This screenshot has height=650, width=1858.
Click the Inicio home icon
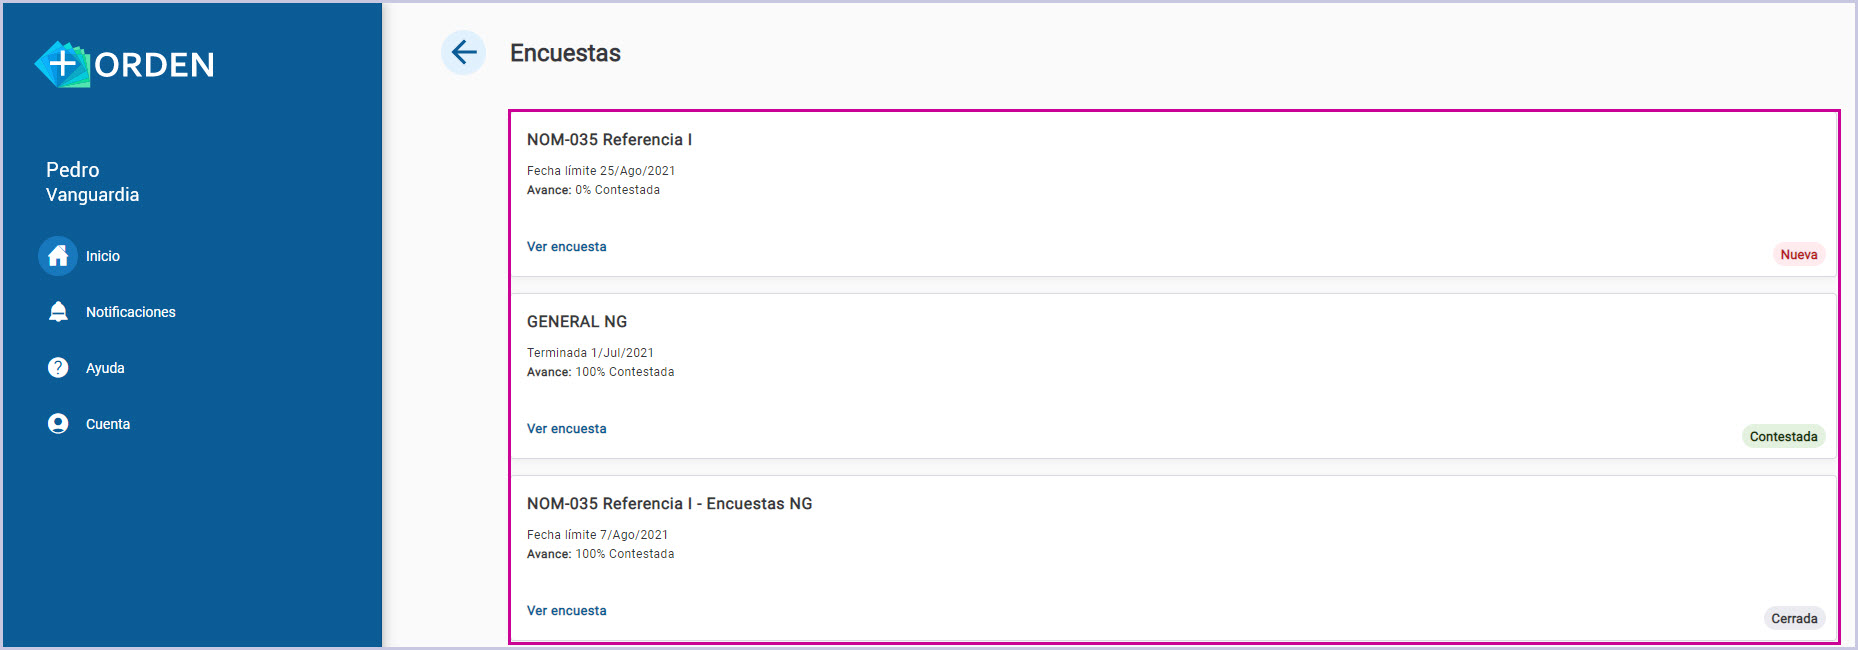58,256
